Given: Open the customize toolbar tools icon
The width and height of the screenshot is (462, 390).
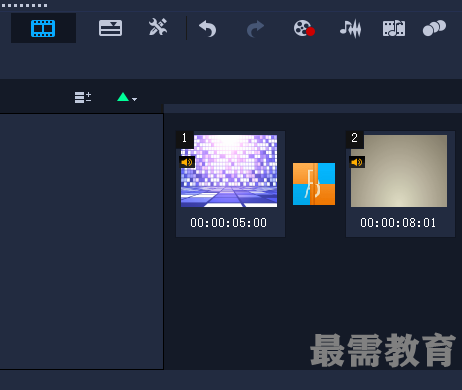Looking at the screenshot, I should click(x=158, y=27).
